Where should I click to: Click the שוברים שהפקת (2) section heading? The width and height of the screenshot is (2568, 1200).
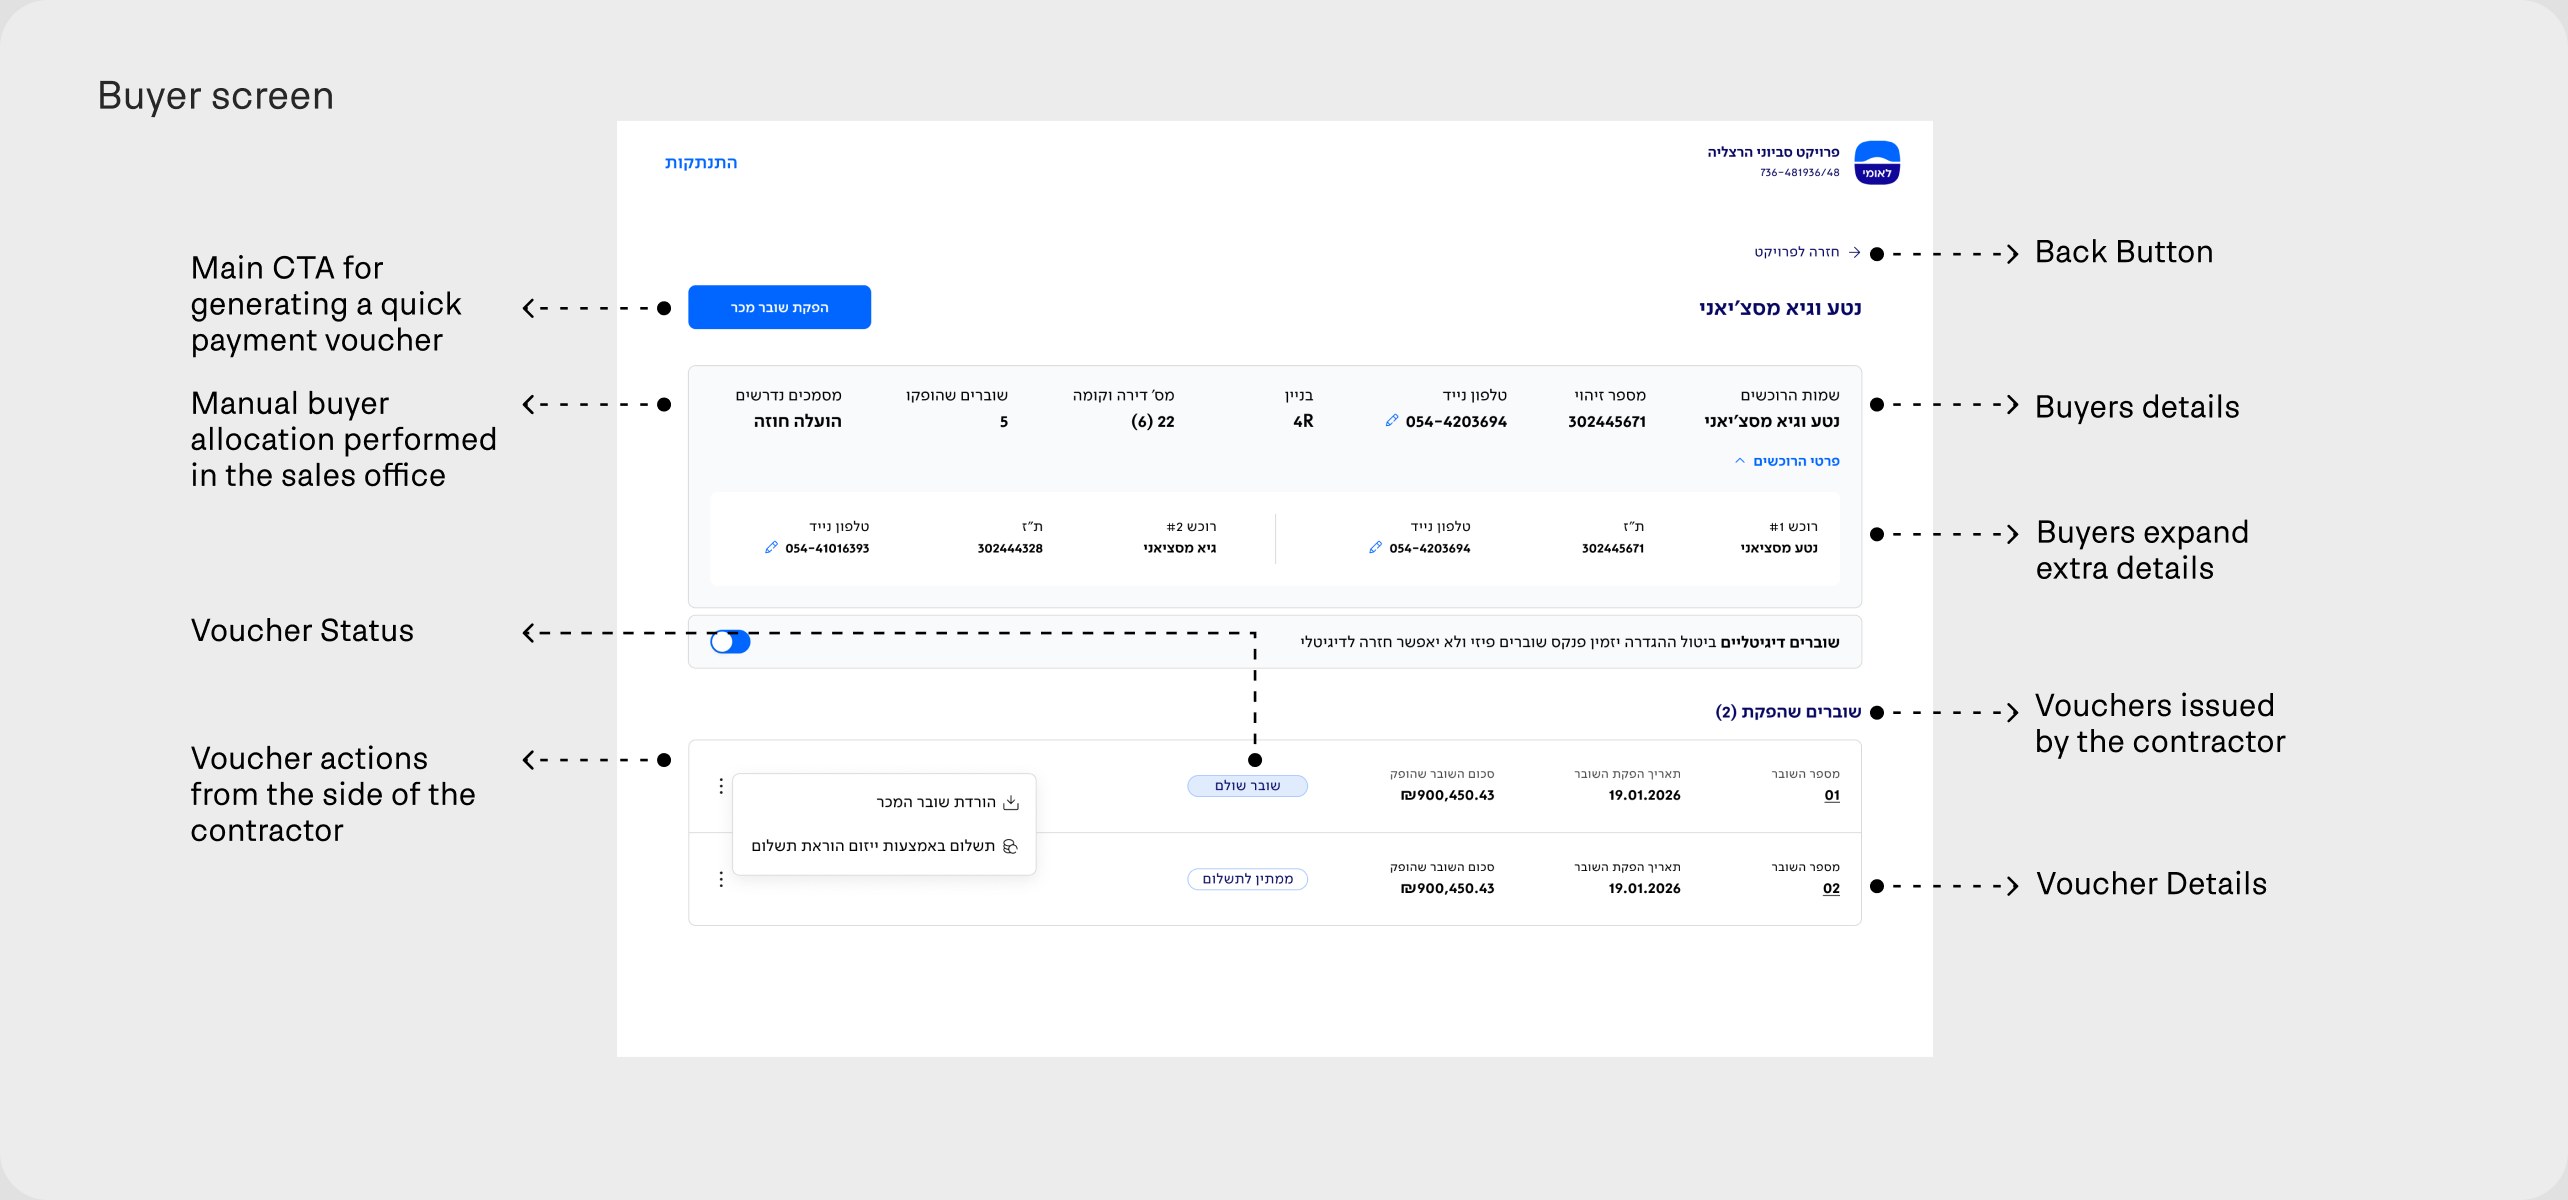coord(1788,712)
